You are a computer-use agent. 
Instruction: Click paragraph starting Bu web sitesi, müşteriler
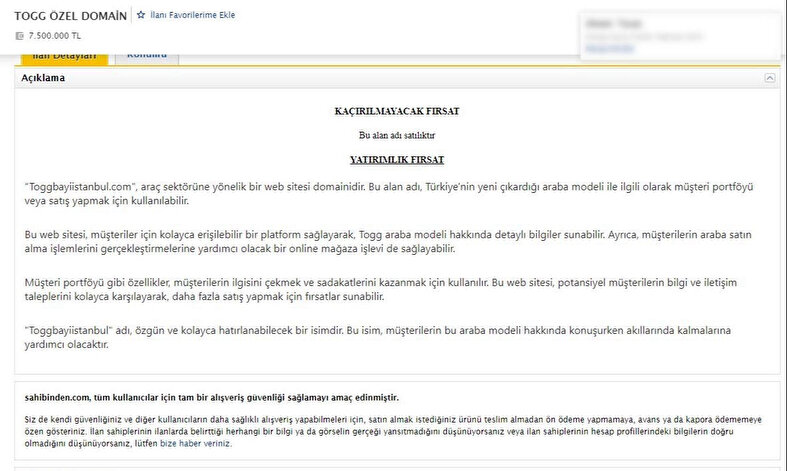[x=388, y=242]
